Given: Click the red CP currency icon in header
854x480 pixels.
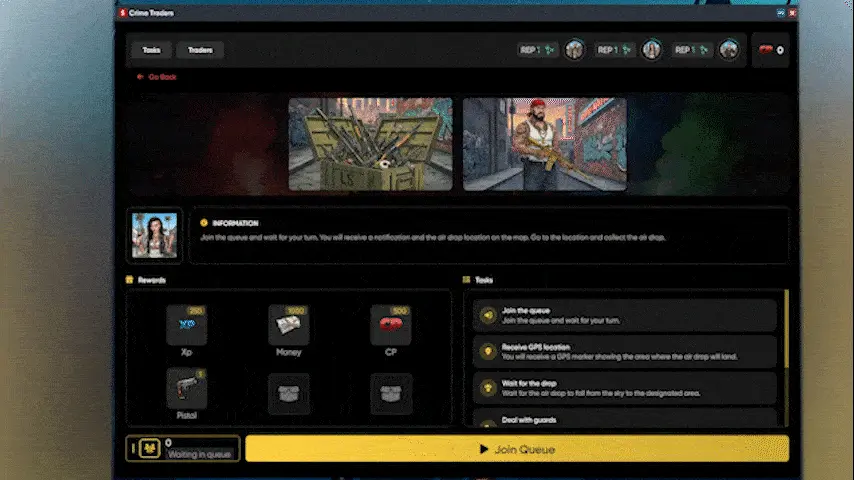Looking at the screenshot, I should (766, 50).
